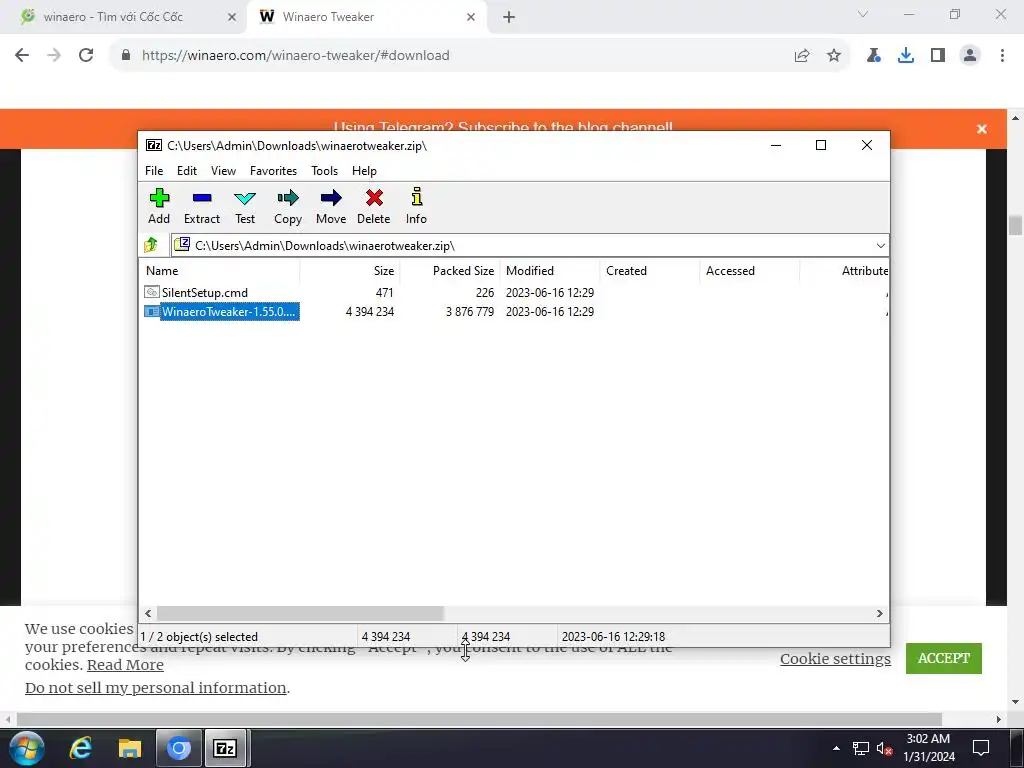1024x768 pixels.
Task: Go up one folder level in 7-Zip
Action: pyautogui.click(x=152, y=245)
